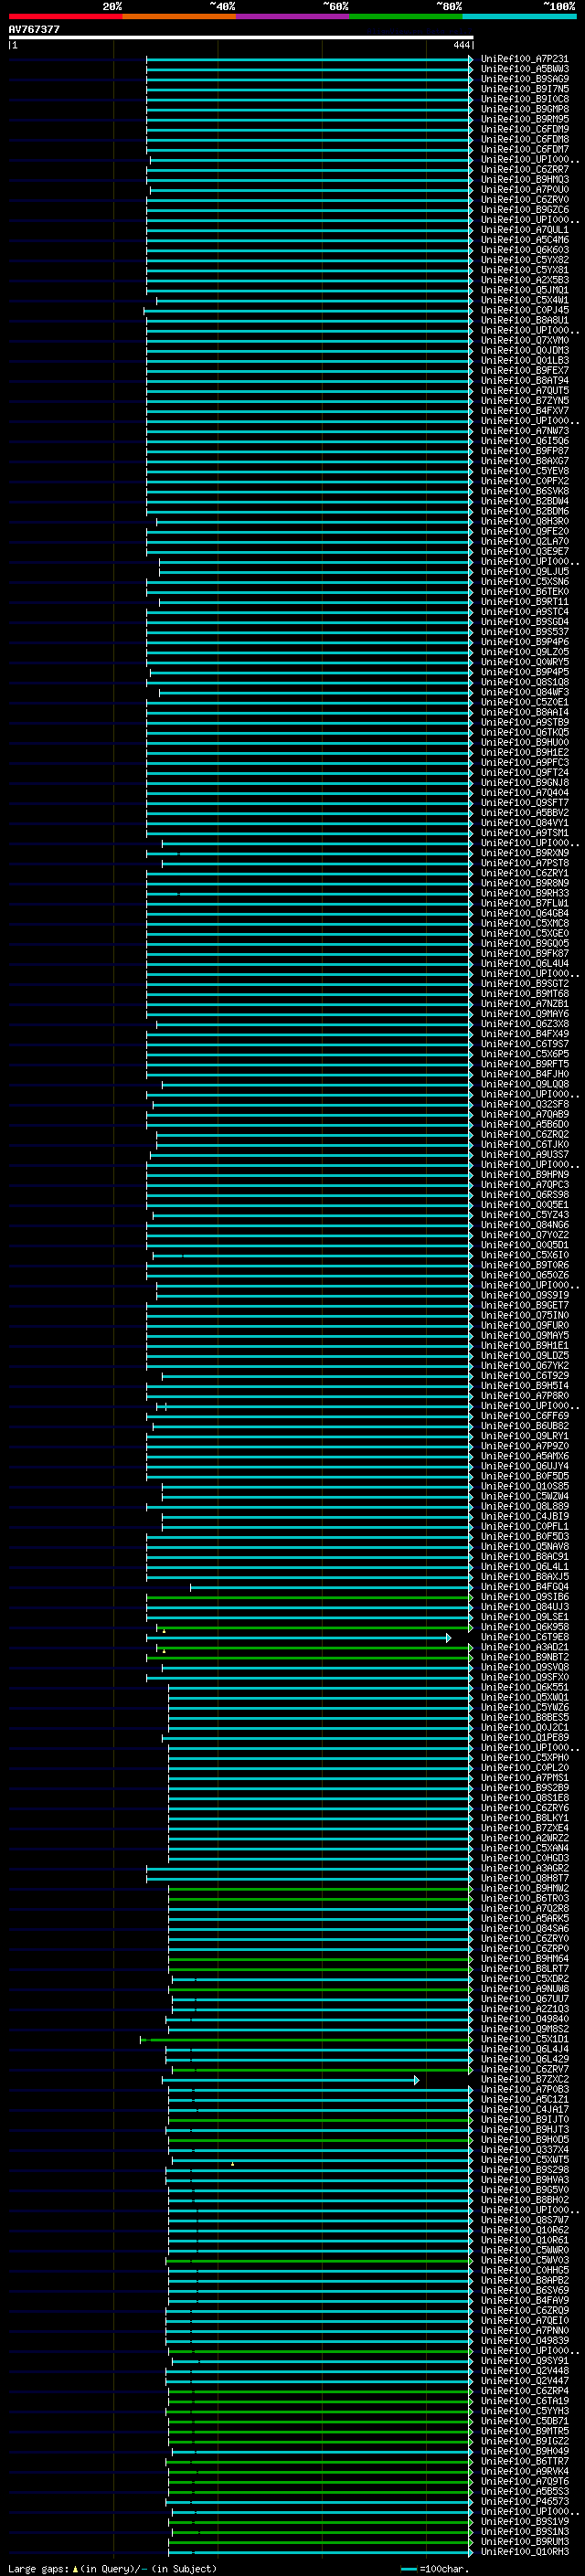Open hit UniRef100_A3AD21
Image resolution: width=585 pixels, height=2576 pixels.
(524, 1647)
